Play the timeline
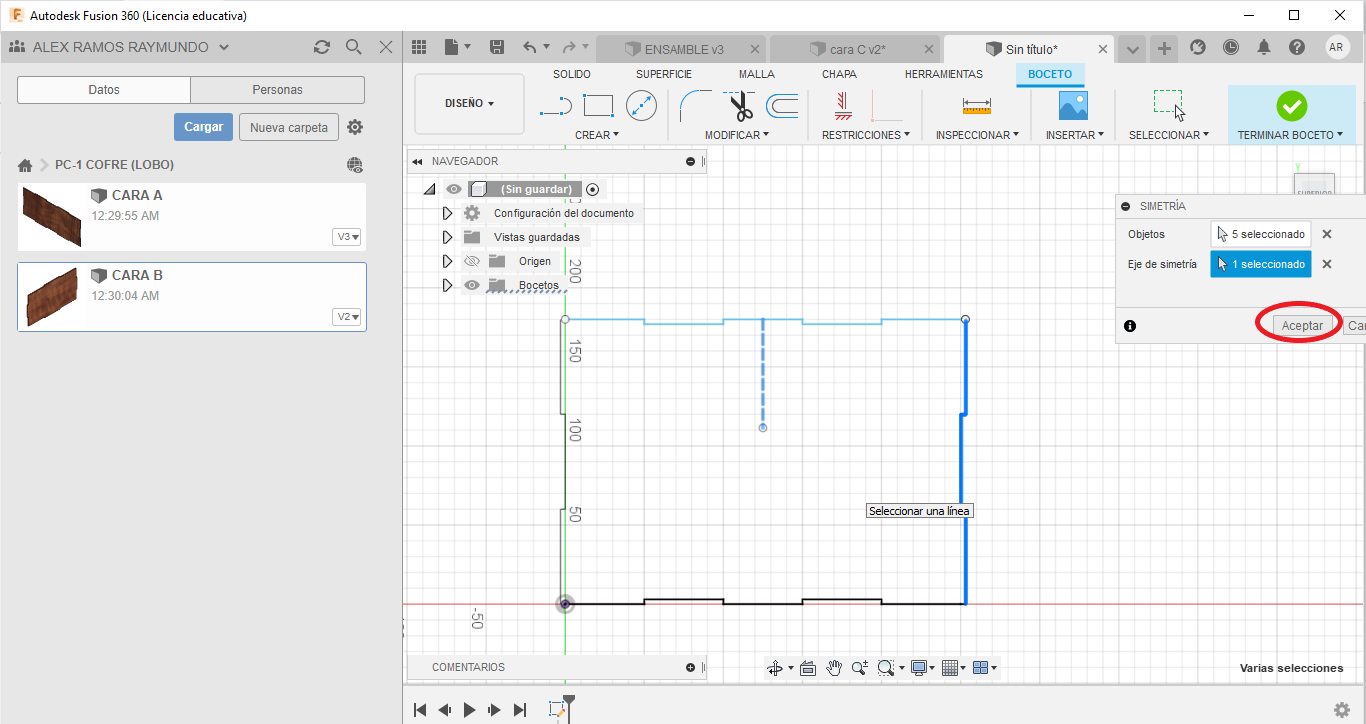This screenshot has height=724, width=1366. pos(470,710)
